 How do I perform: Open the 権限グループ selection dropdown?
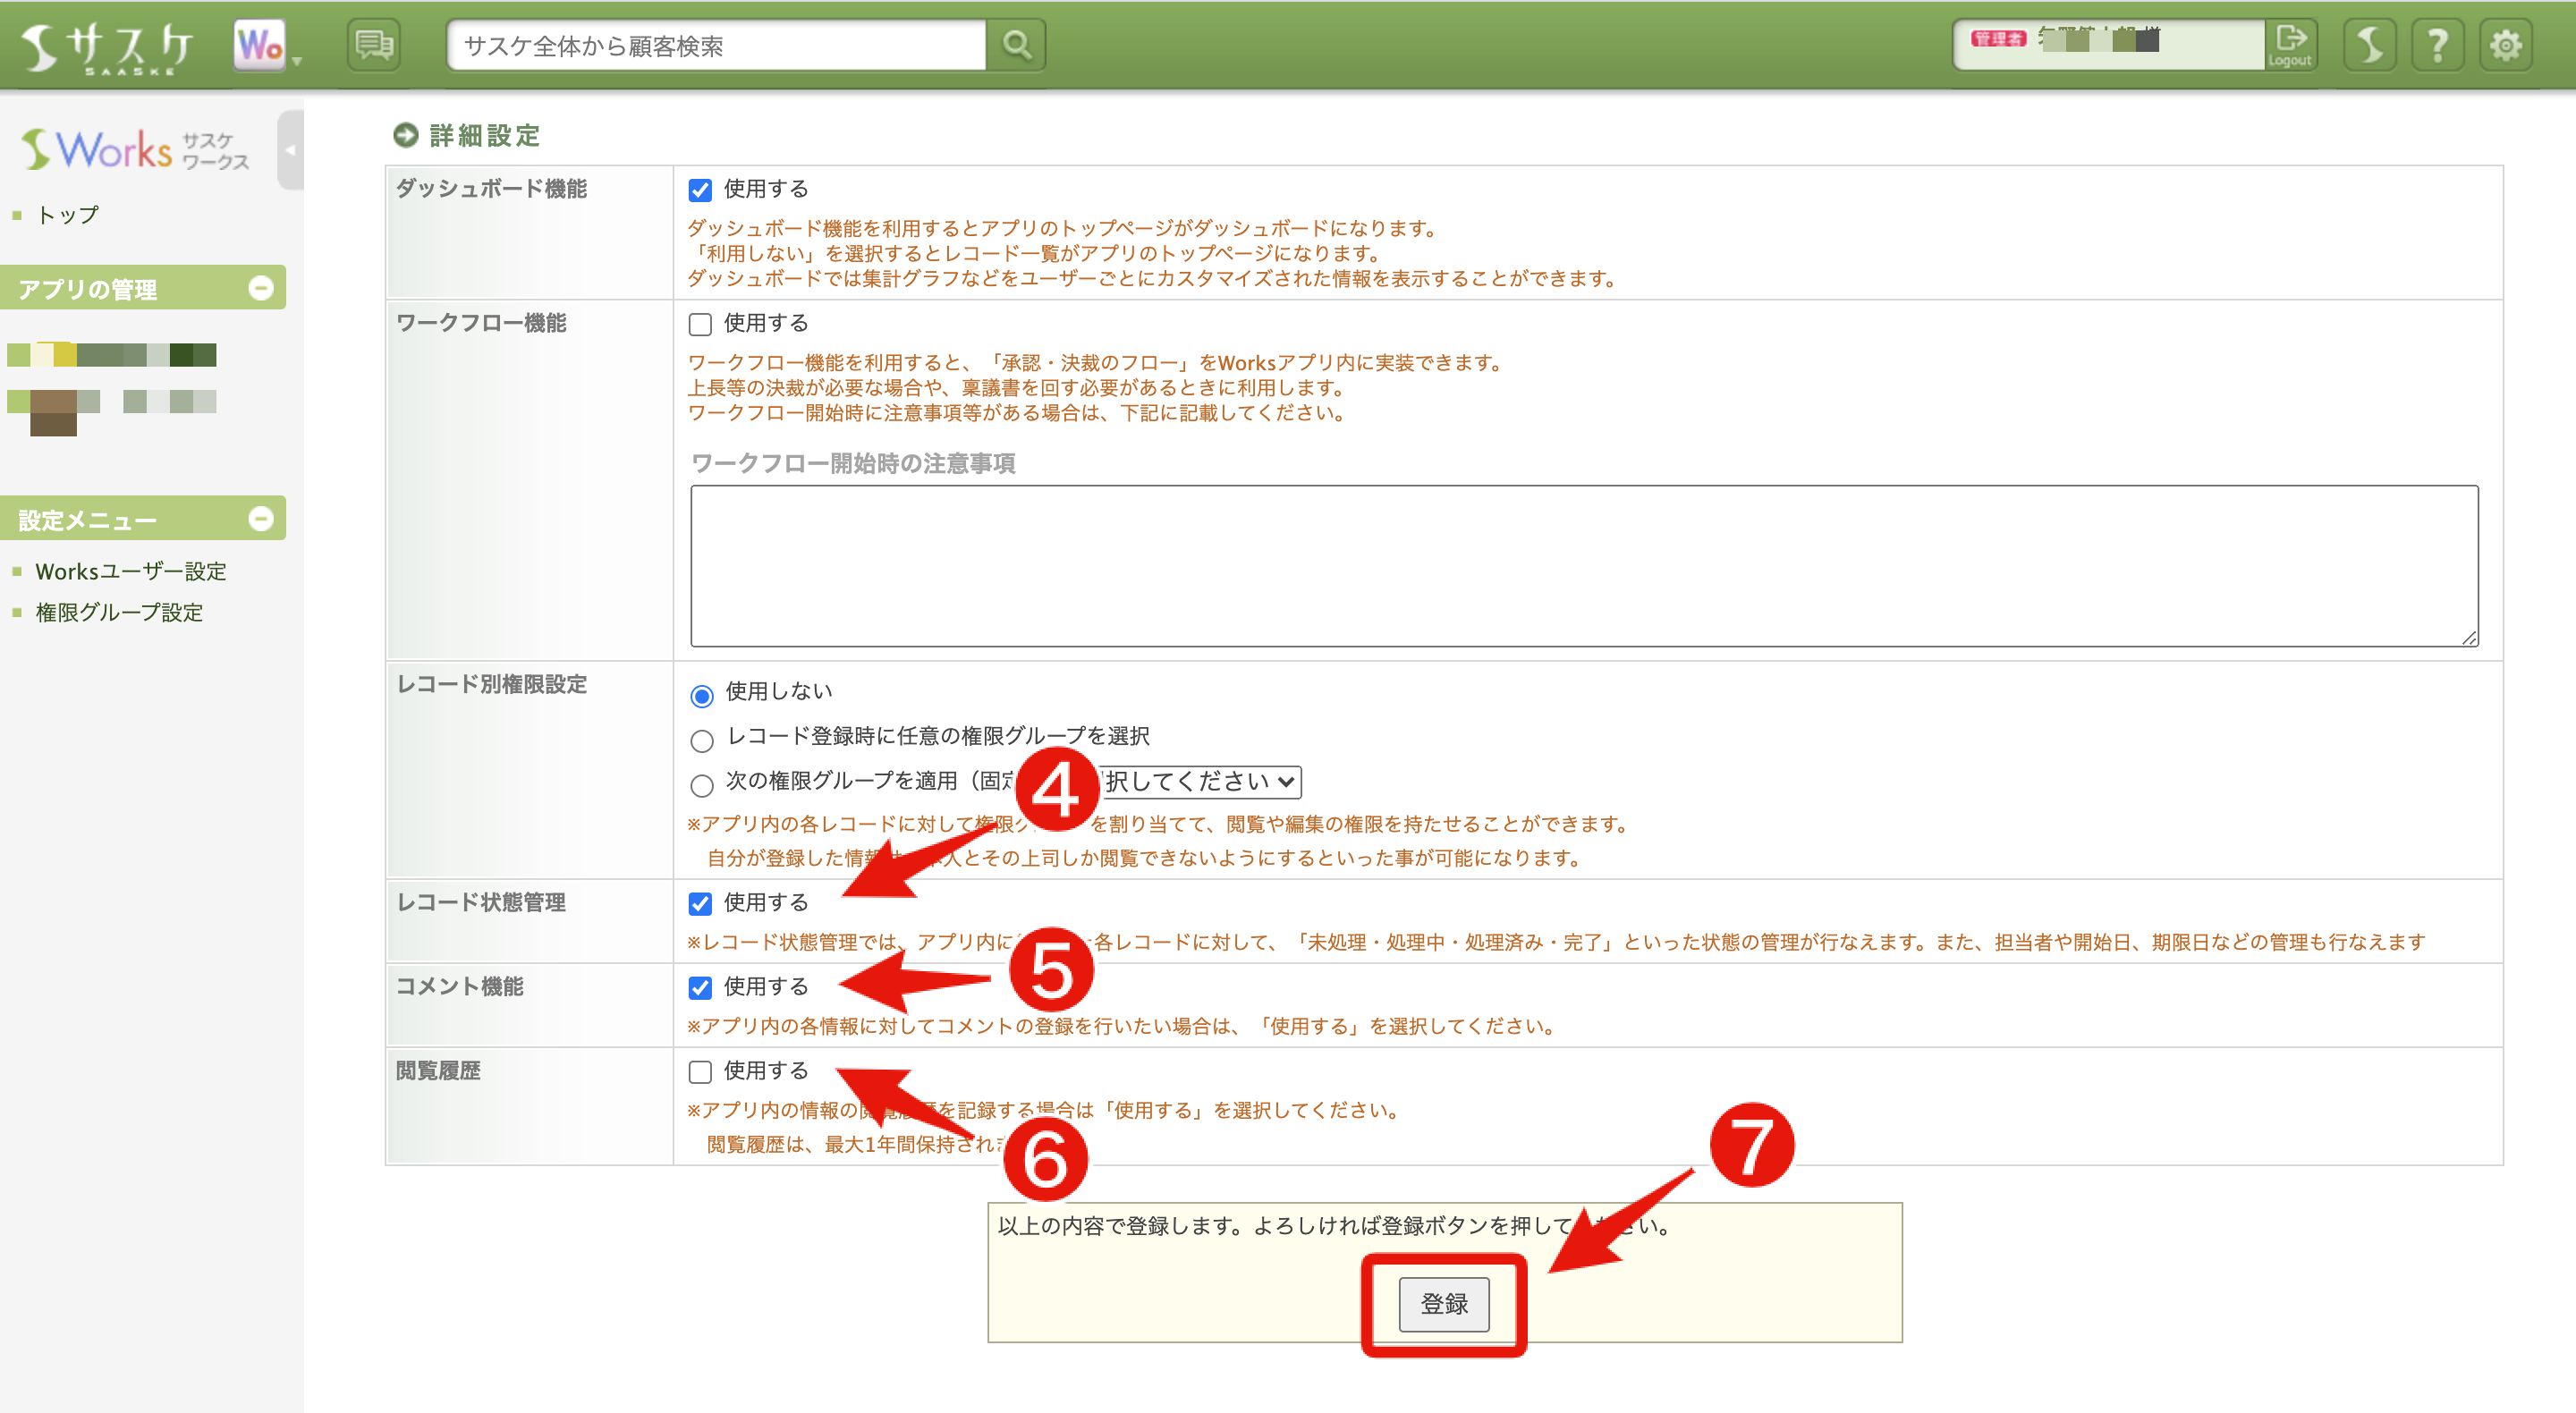click(x=1200, y=781)
